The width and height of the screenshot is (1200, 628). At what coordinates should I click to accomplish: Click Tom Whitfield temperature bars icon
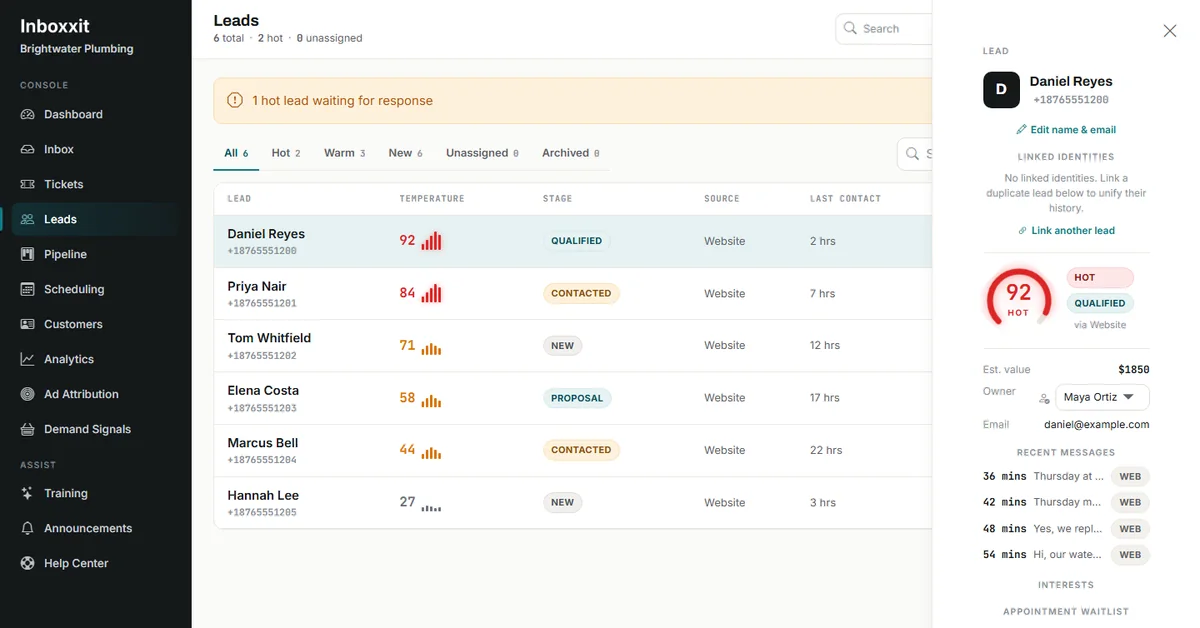431,349
